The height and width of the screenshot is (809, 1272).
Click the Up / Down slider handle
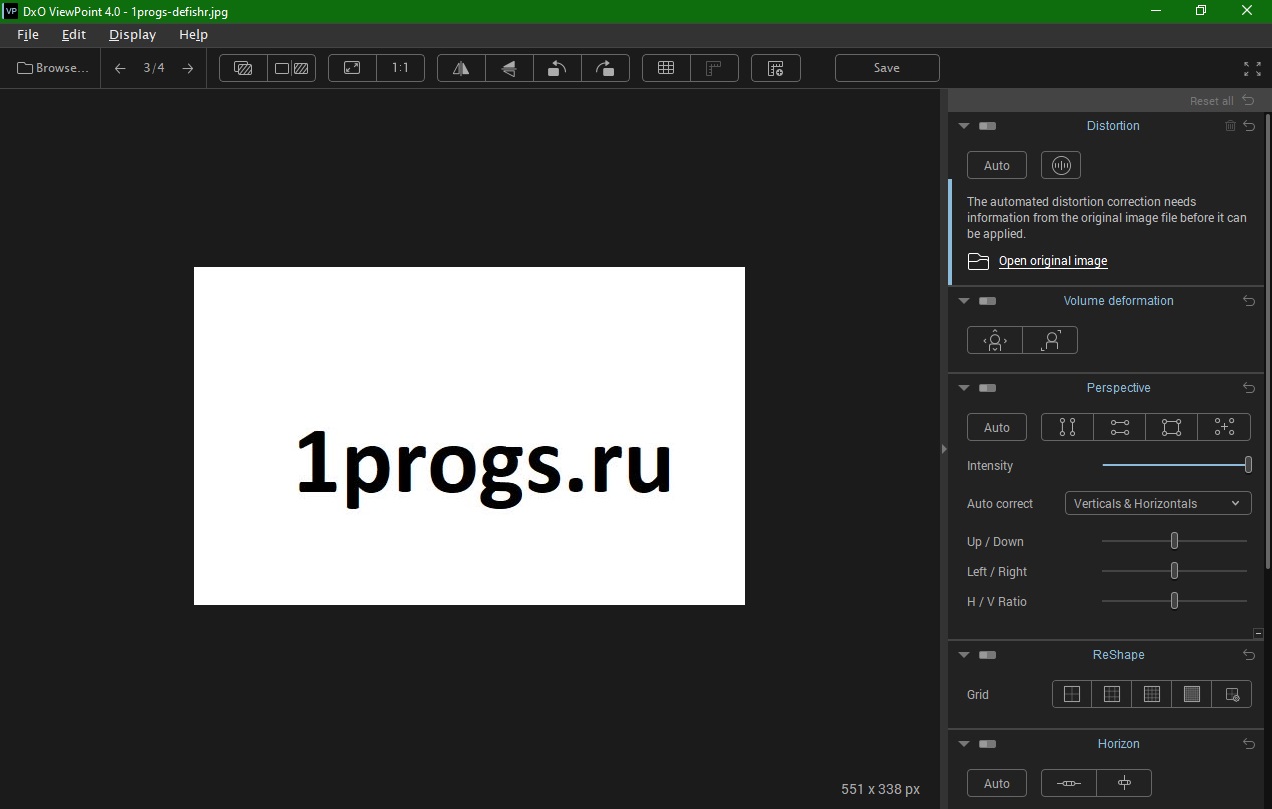tap(1174, 541)
